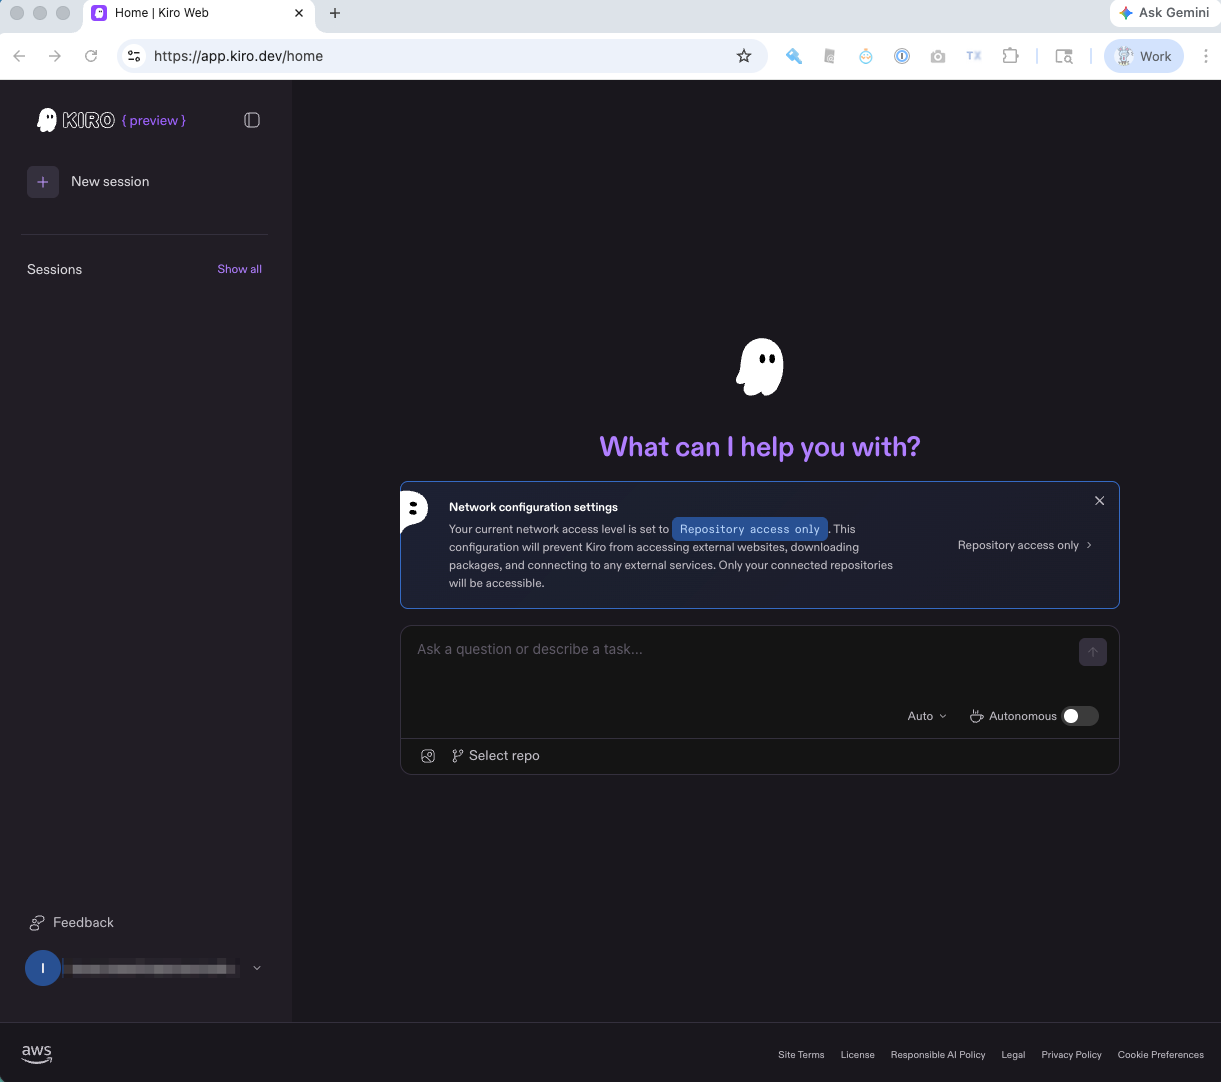Go forward in browser history

(55, 56)
